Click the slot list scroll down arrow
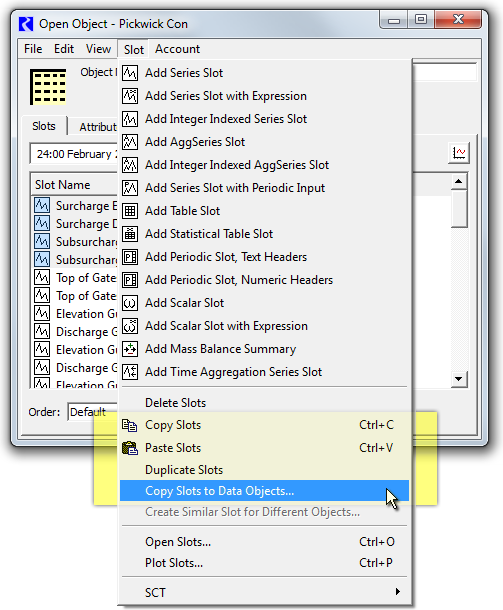The height and width of the screenshot is (610, 503). pos(459,379)
